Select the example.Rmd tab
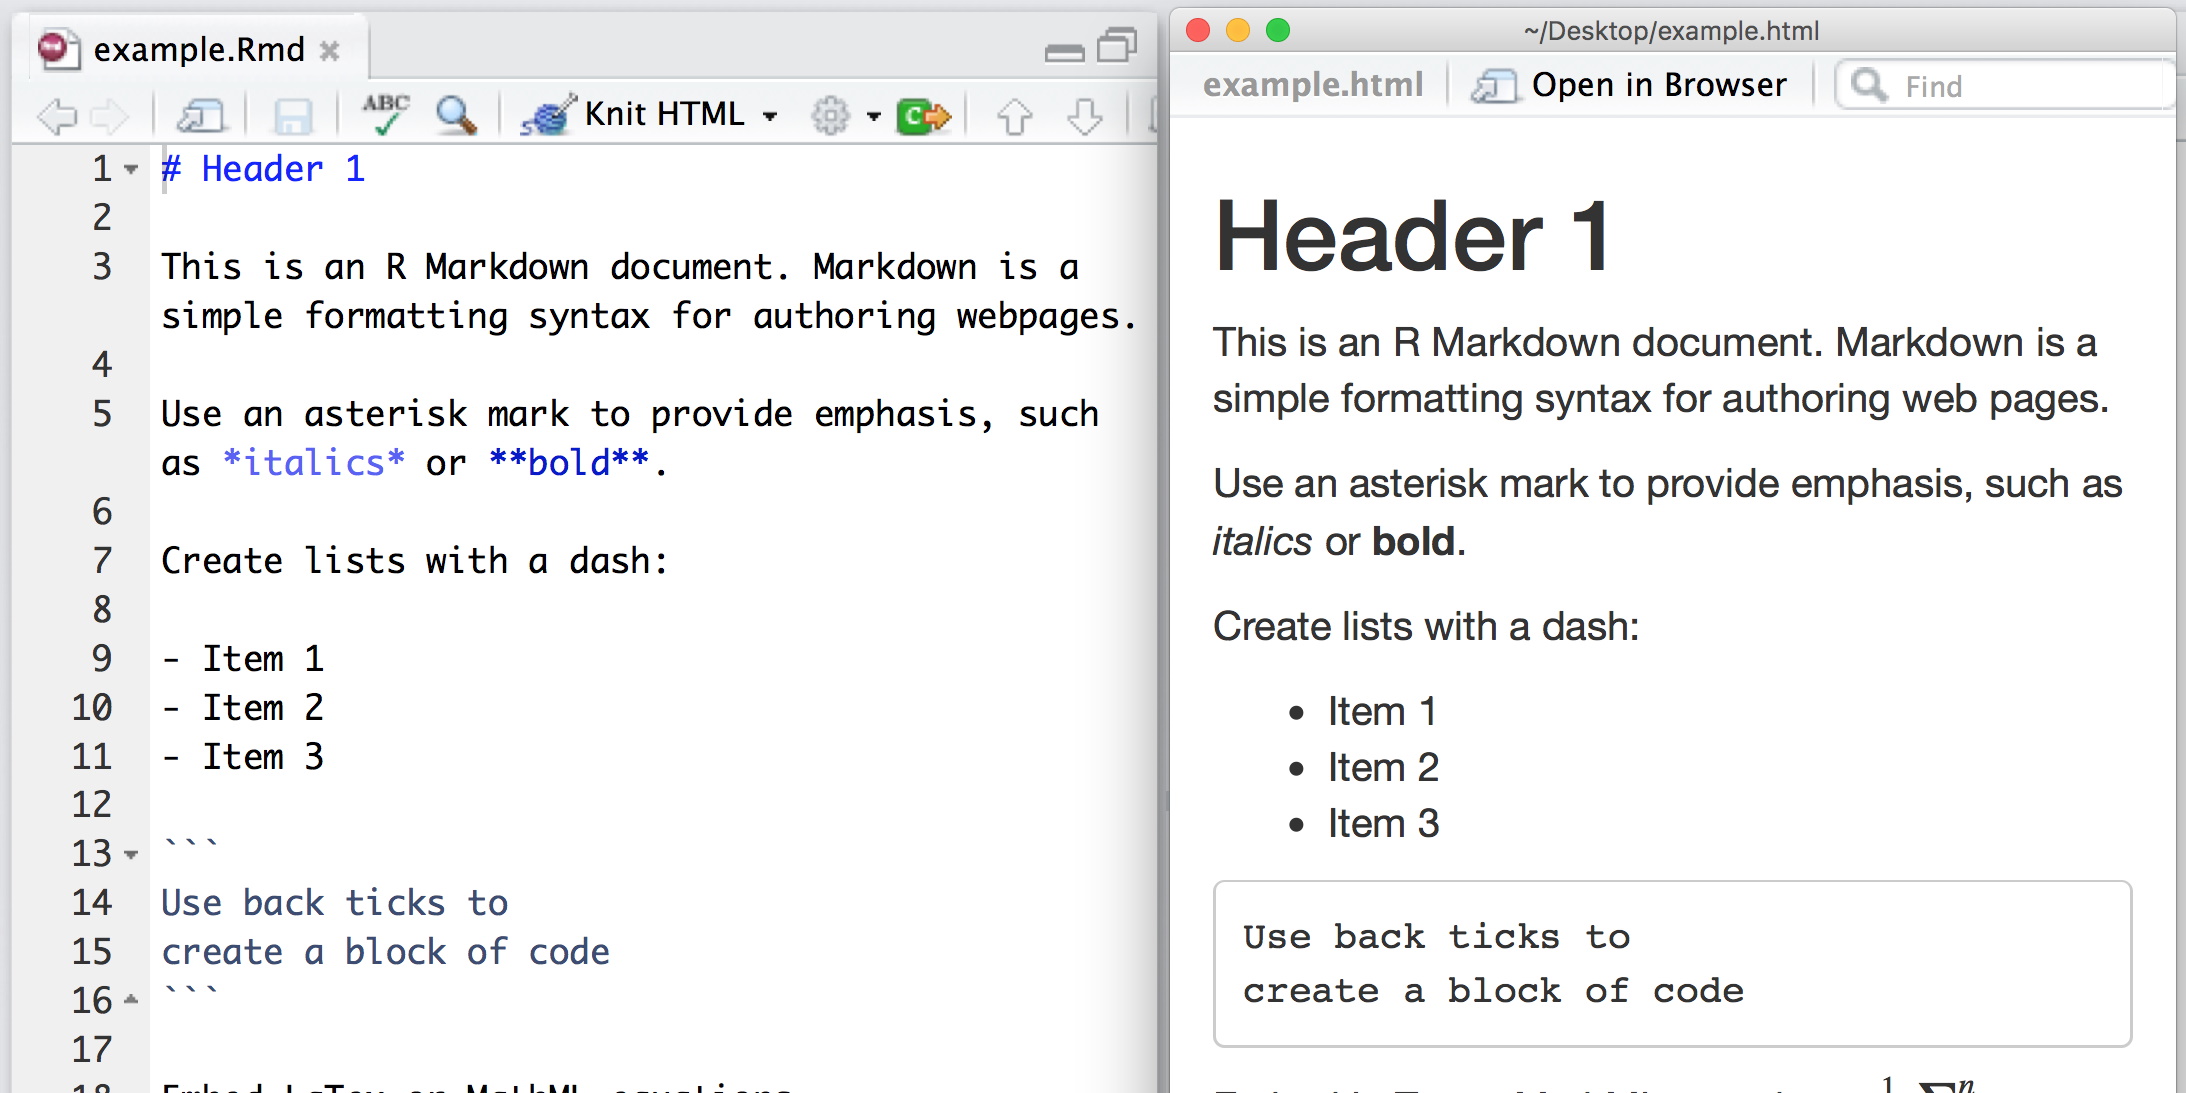 click(199, 49)
